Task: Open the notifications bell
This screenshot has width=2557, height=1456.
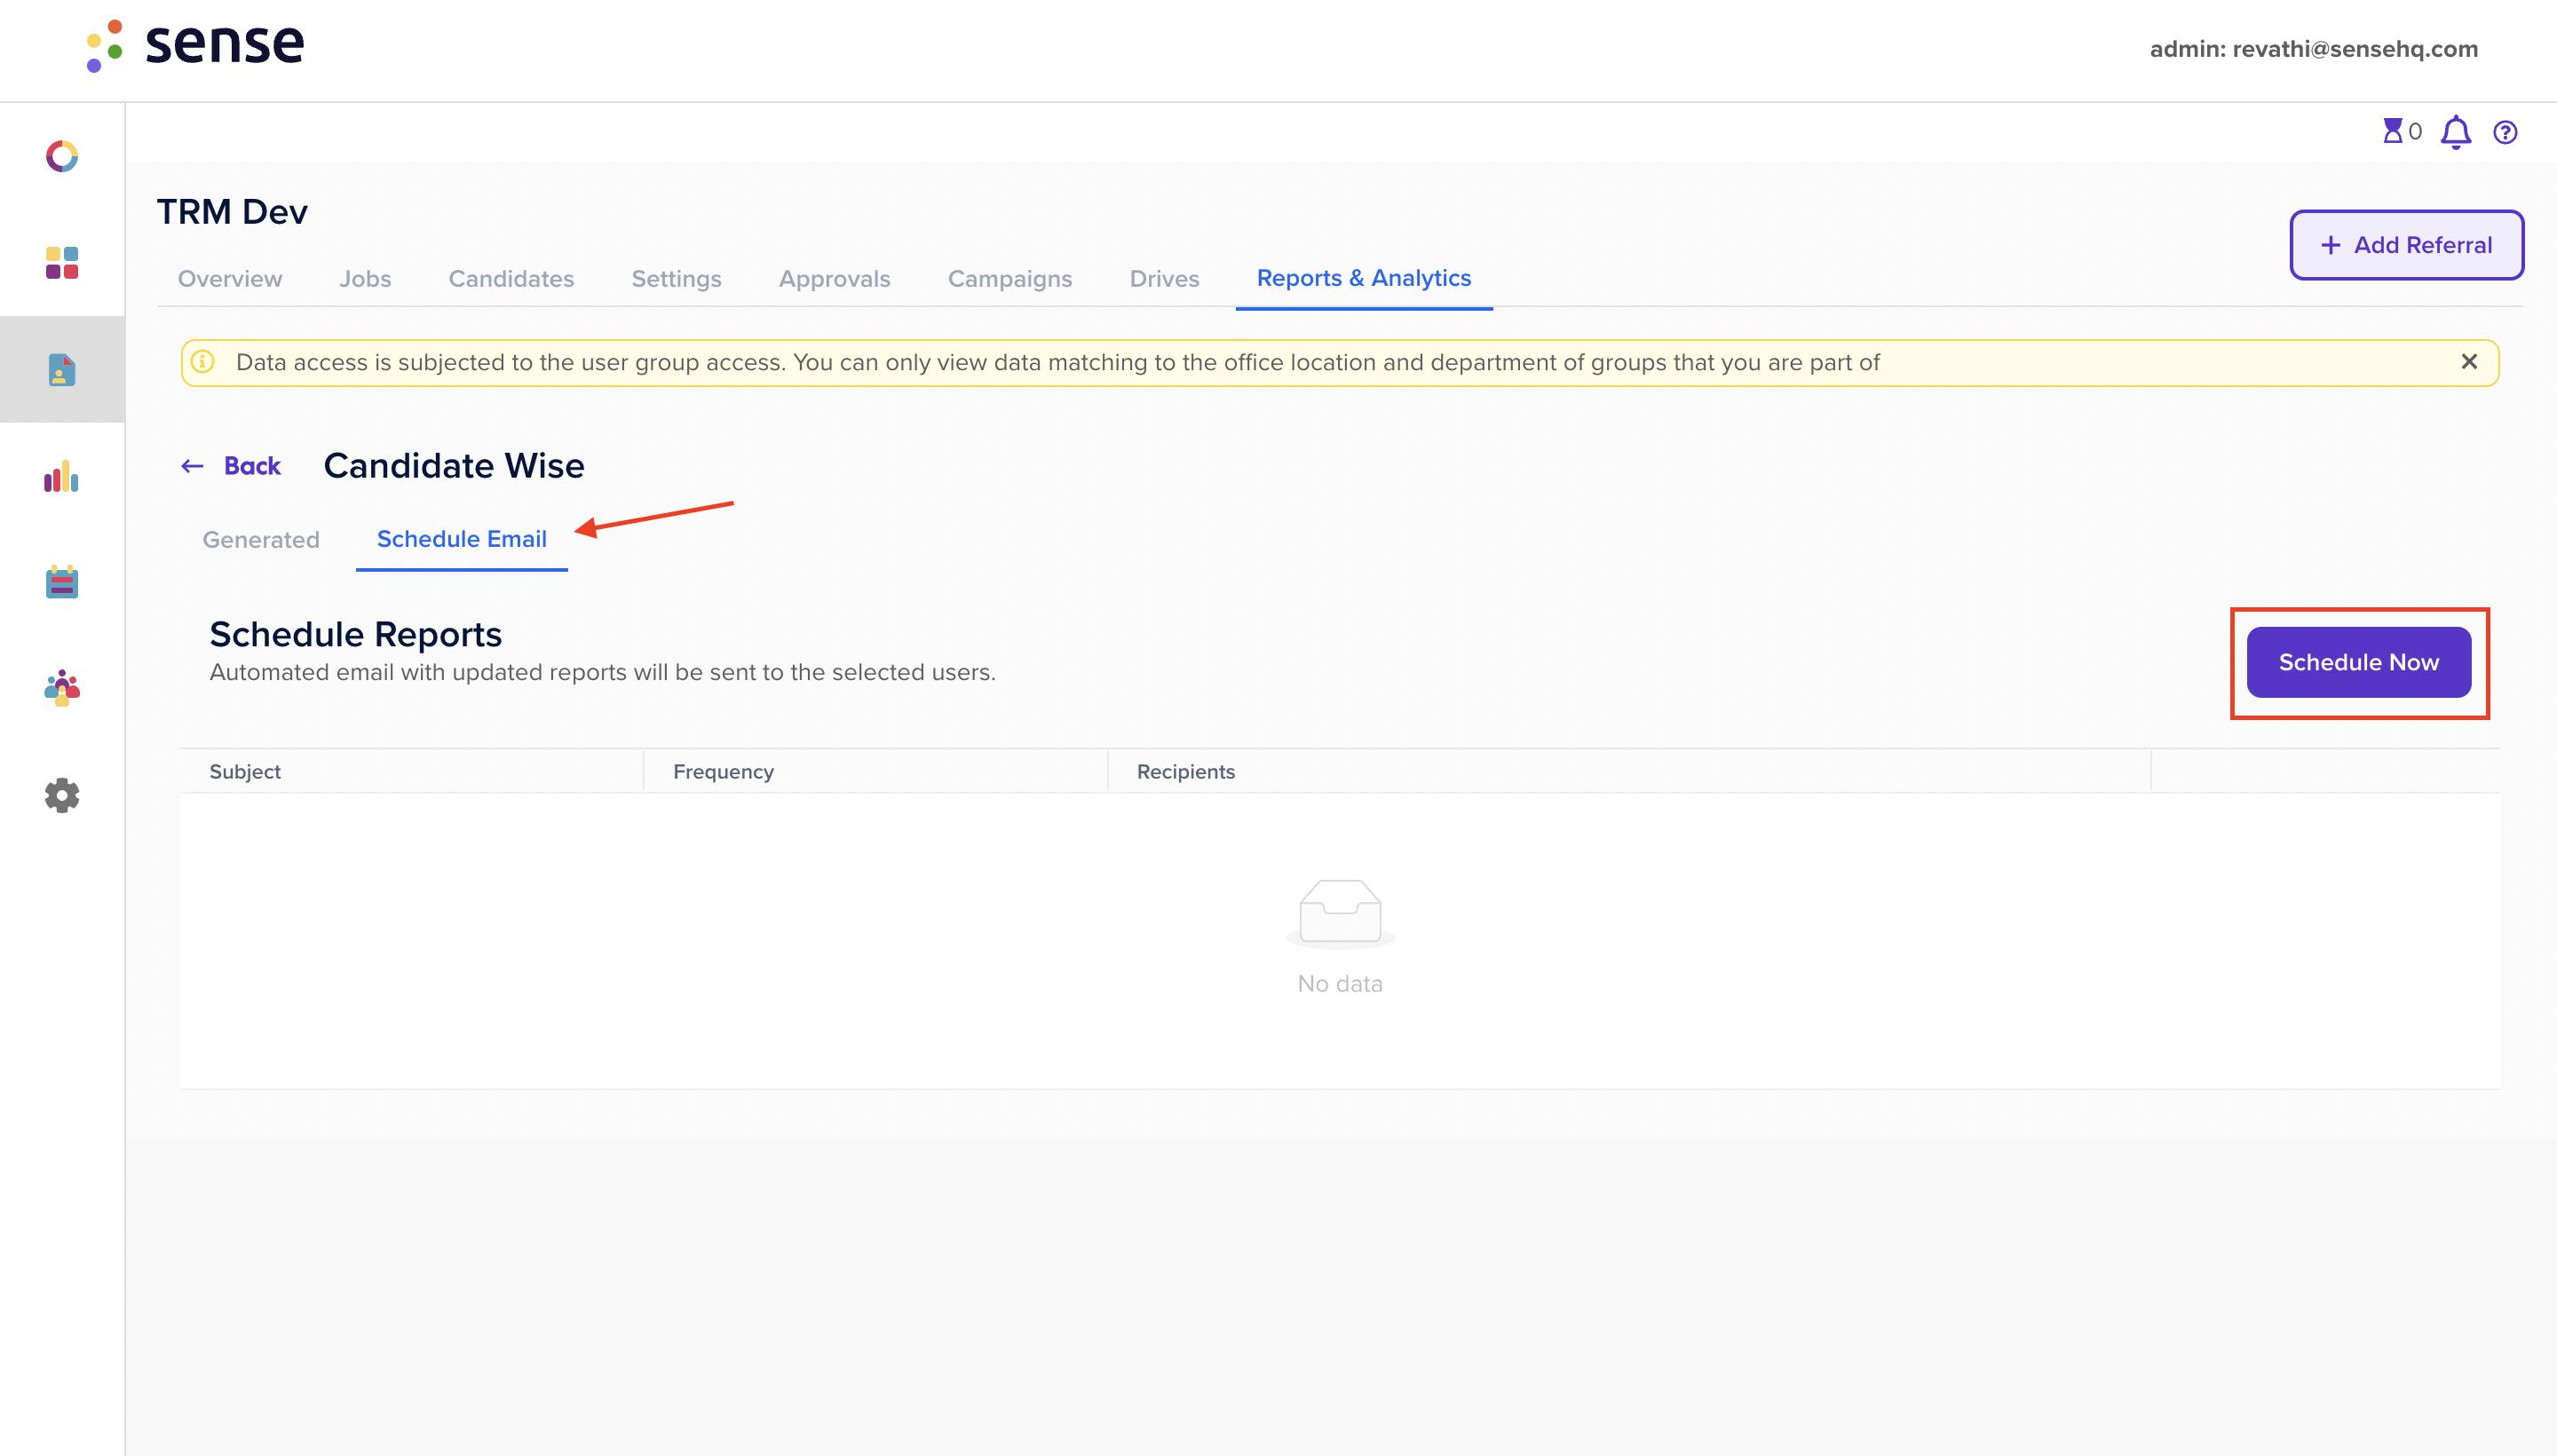Action: [2456, 132]
